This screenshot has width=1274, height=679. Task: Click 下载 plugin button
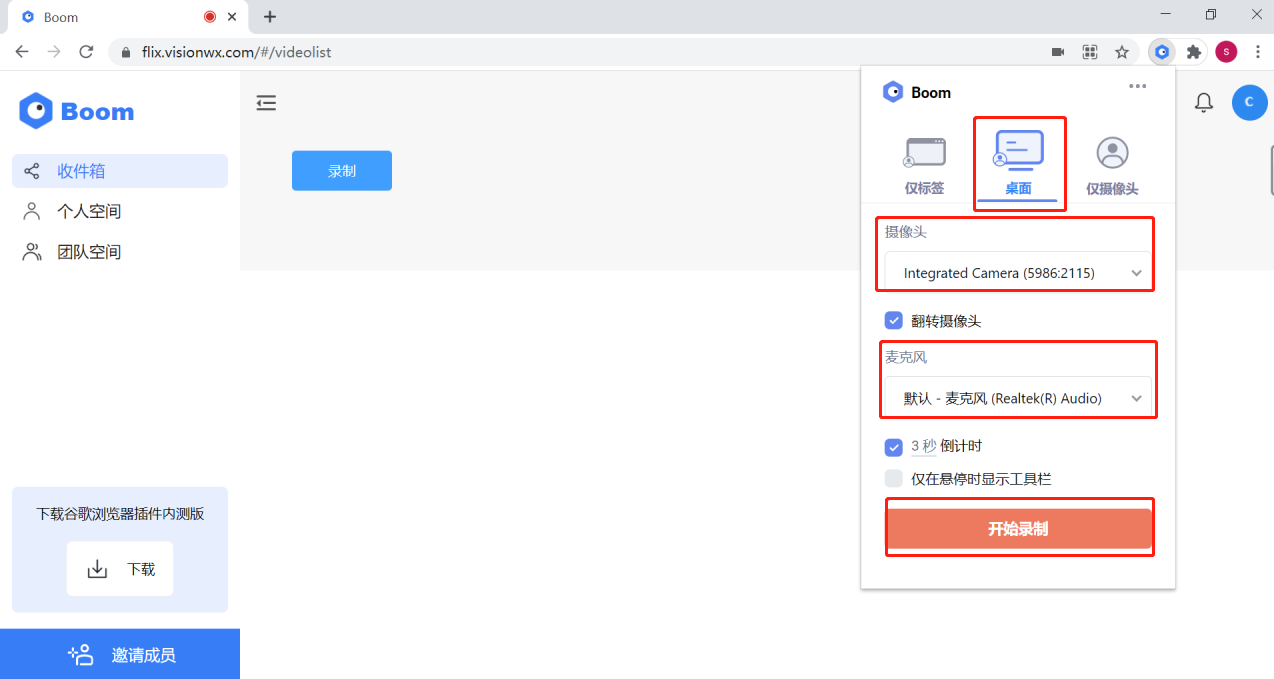pos(120,569)
